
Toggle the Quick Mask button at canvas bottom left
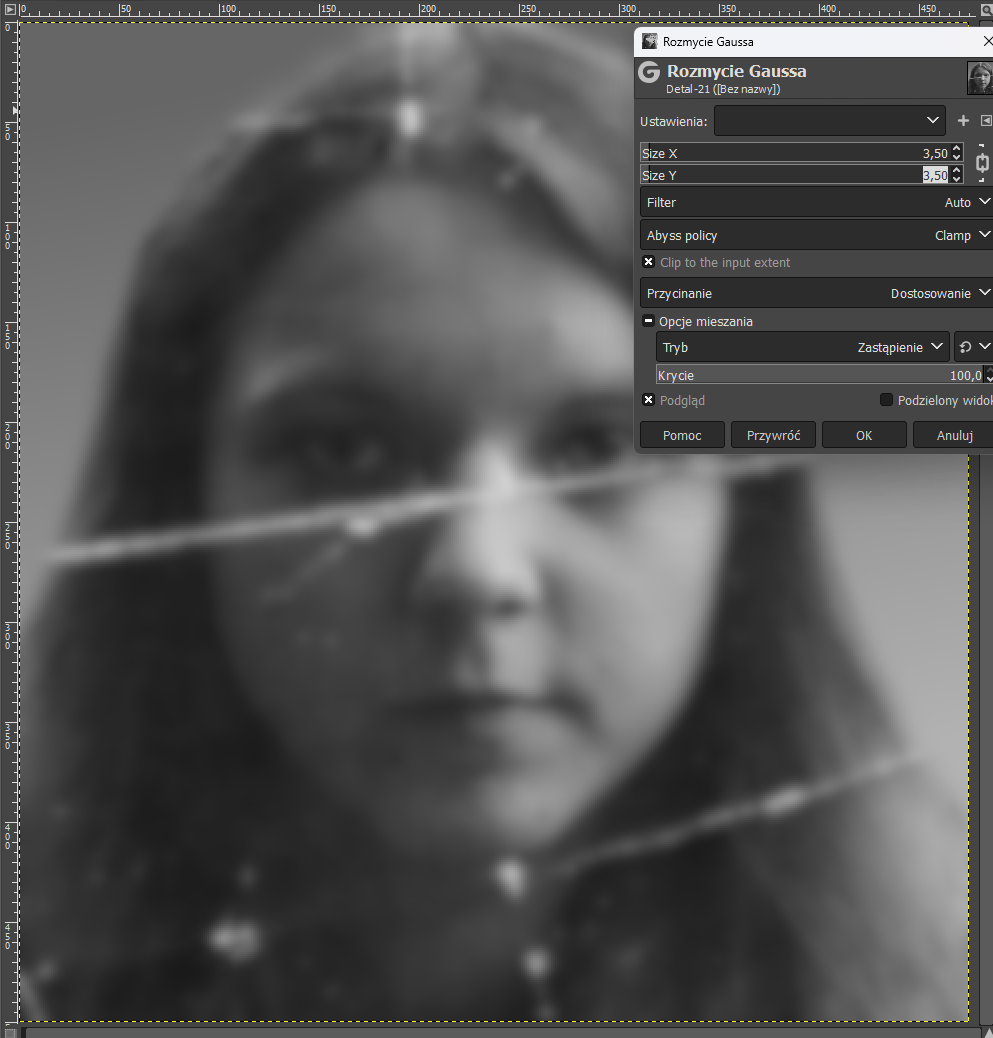pyautogui.click(x=9, y=1032)
